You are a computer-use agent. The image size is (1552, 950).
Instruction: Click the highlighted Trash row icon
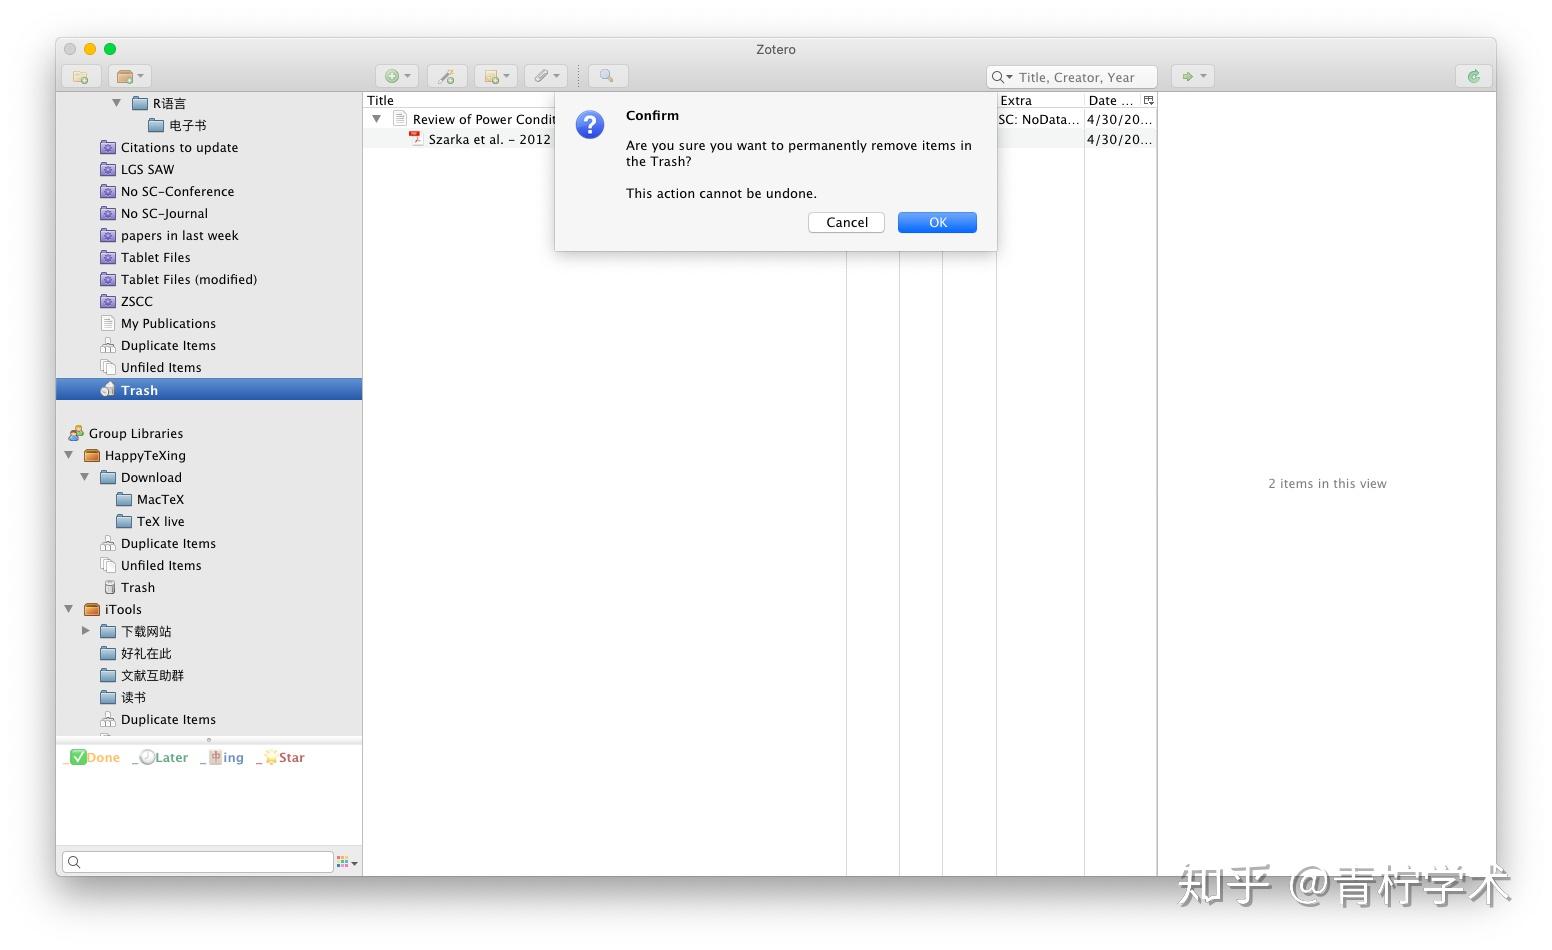coord(108,390)
